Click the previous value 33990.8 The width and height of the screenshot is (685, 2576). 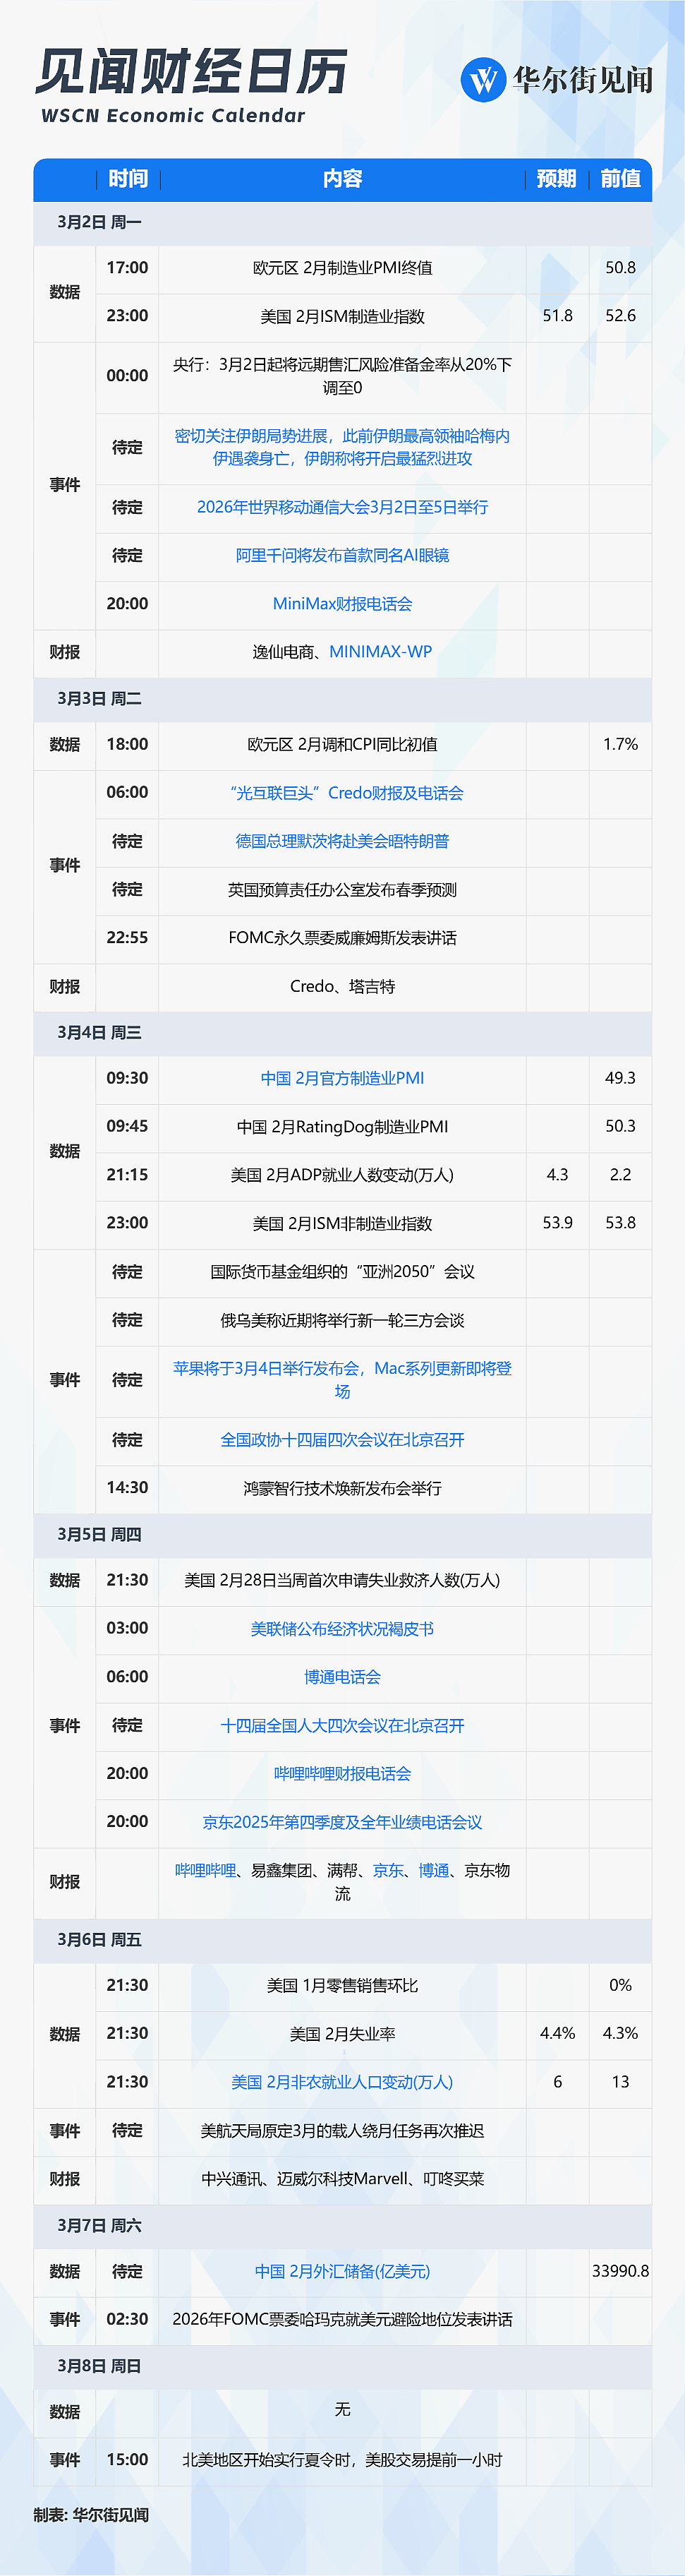point(620,2271)
